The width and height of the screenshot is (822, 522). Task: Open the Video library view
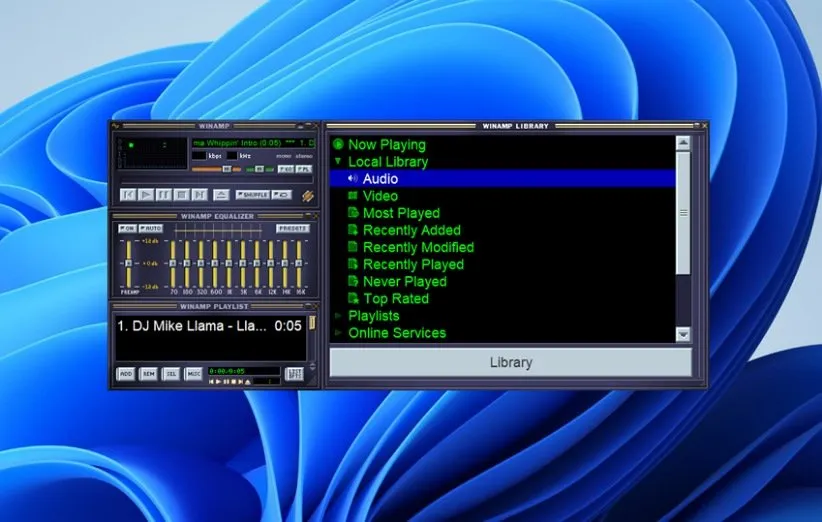380,196
